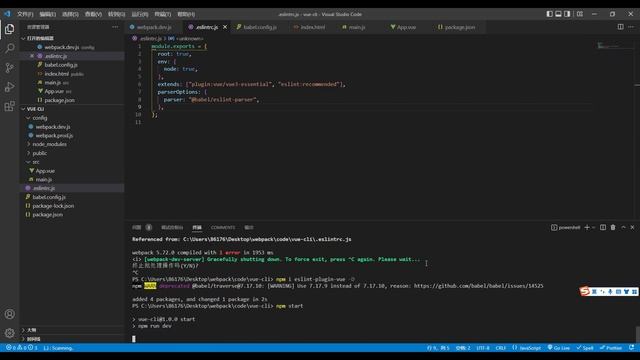The height and width of the screenshot is (360, 640).
Task: Split the editor to the right
Action: click(x=620, y=27)
